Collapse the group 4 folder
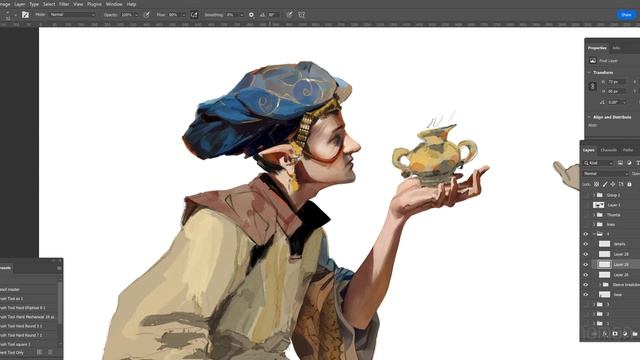This screenshot has height=360, width=640. click(594, 234)
